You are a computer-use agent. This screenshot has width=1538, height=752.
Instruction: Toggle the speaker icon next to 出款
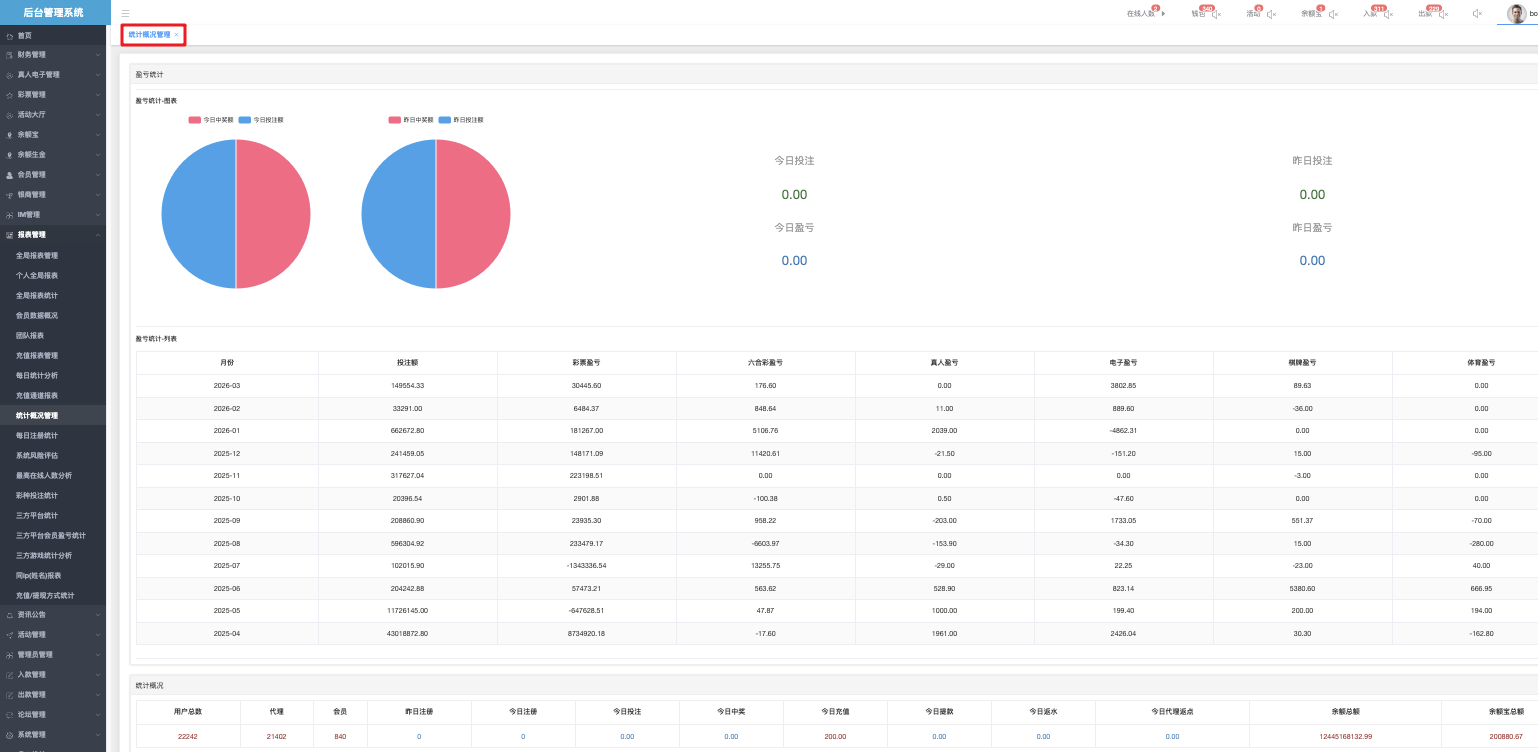tap(1443, 14)
